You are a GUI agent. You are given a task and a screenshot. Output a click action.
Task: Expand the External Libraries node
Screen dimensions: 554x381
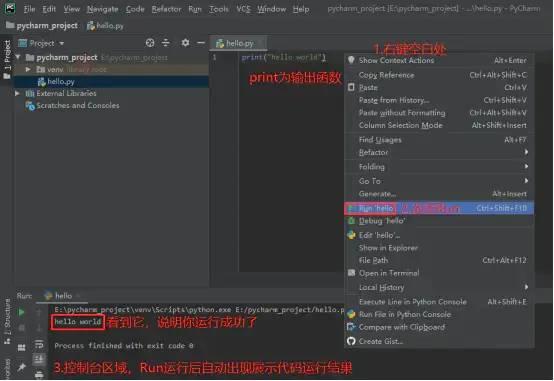tap(17, 93)
